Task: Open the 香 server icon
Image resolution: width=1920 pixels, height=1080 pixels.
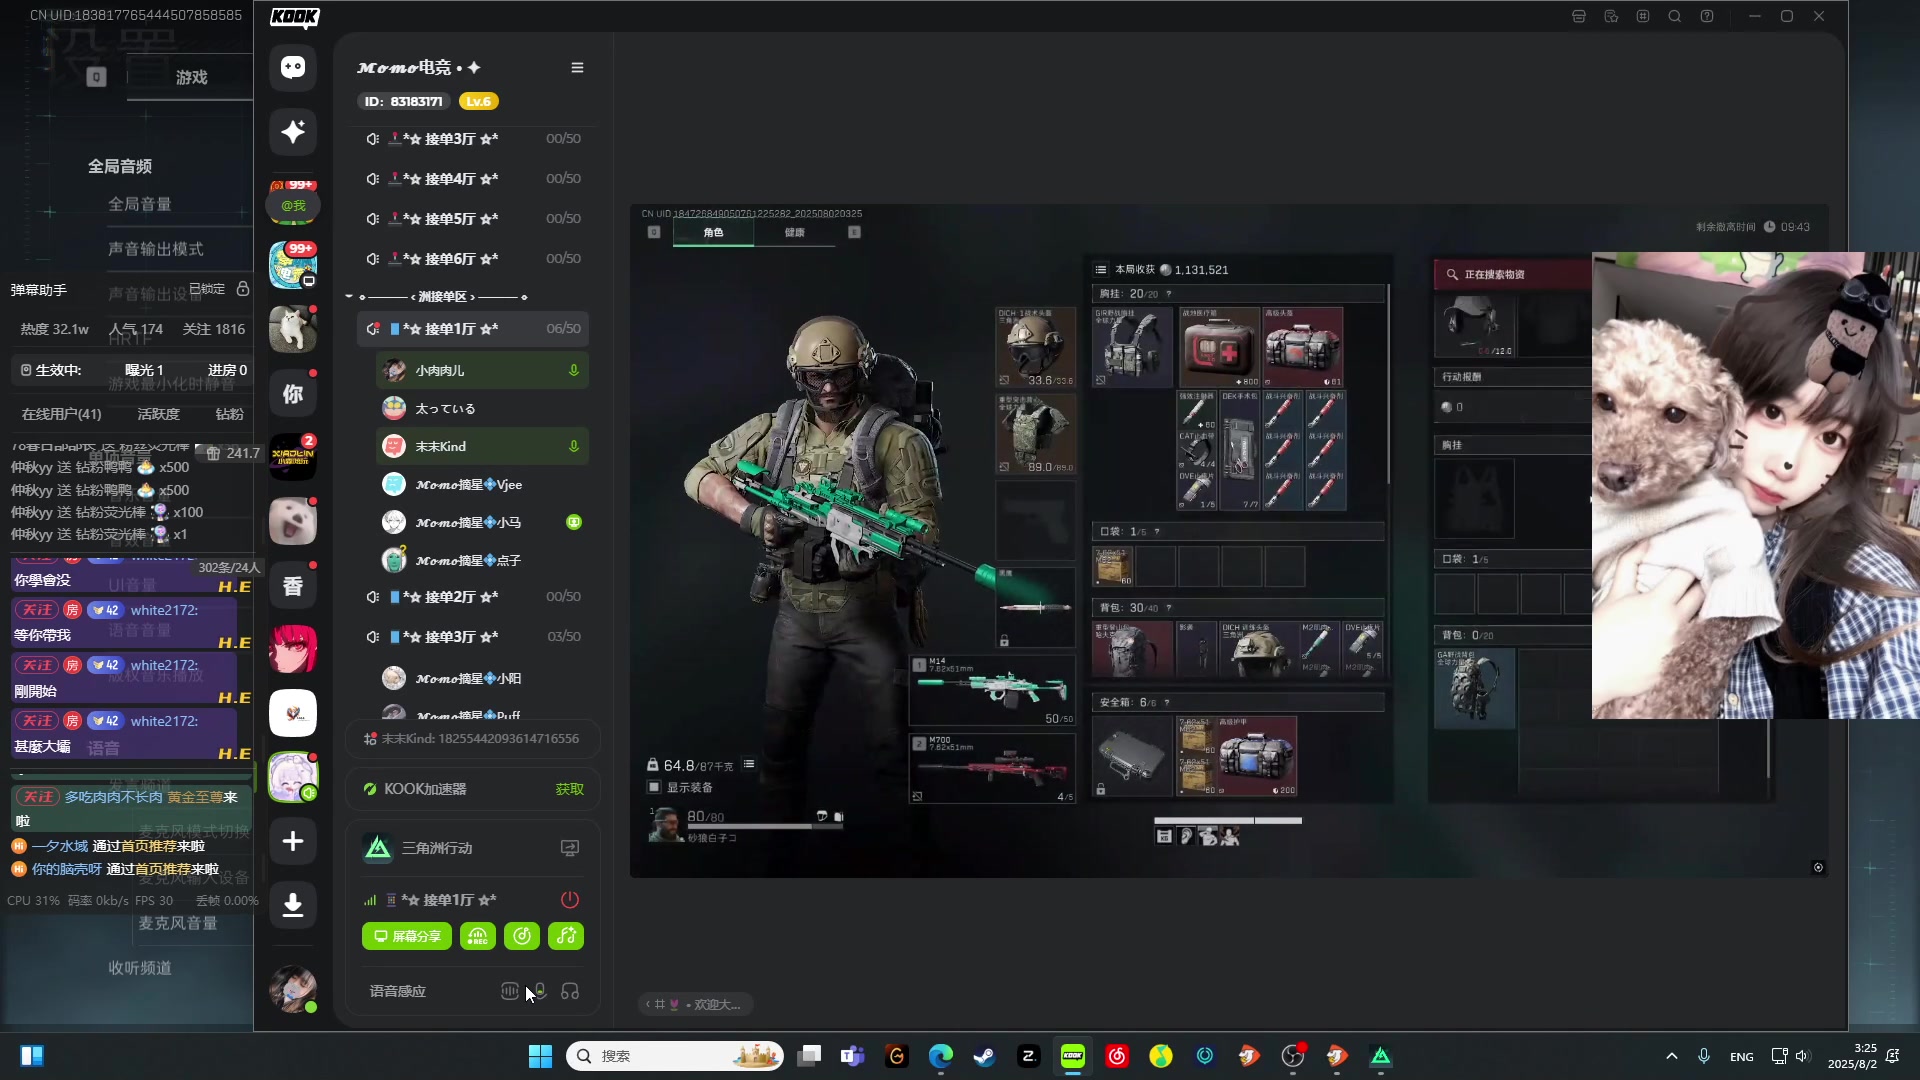Action: tap(293, 586)
